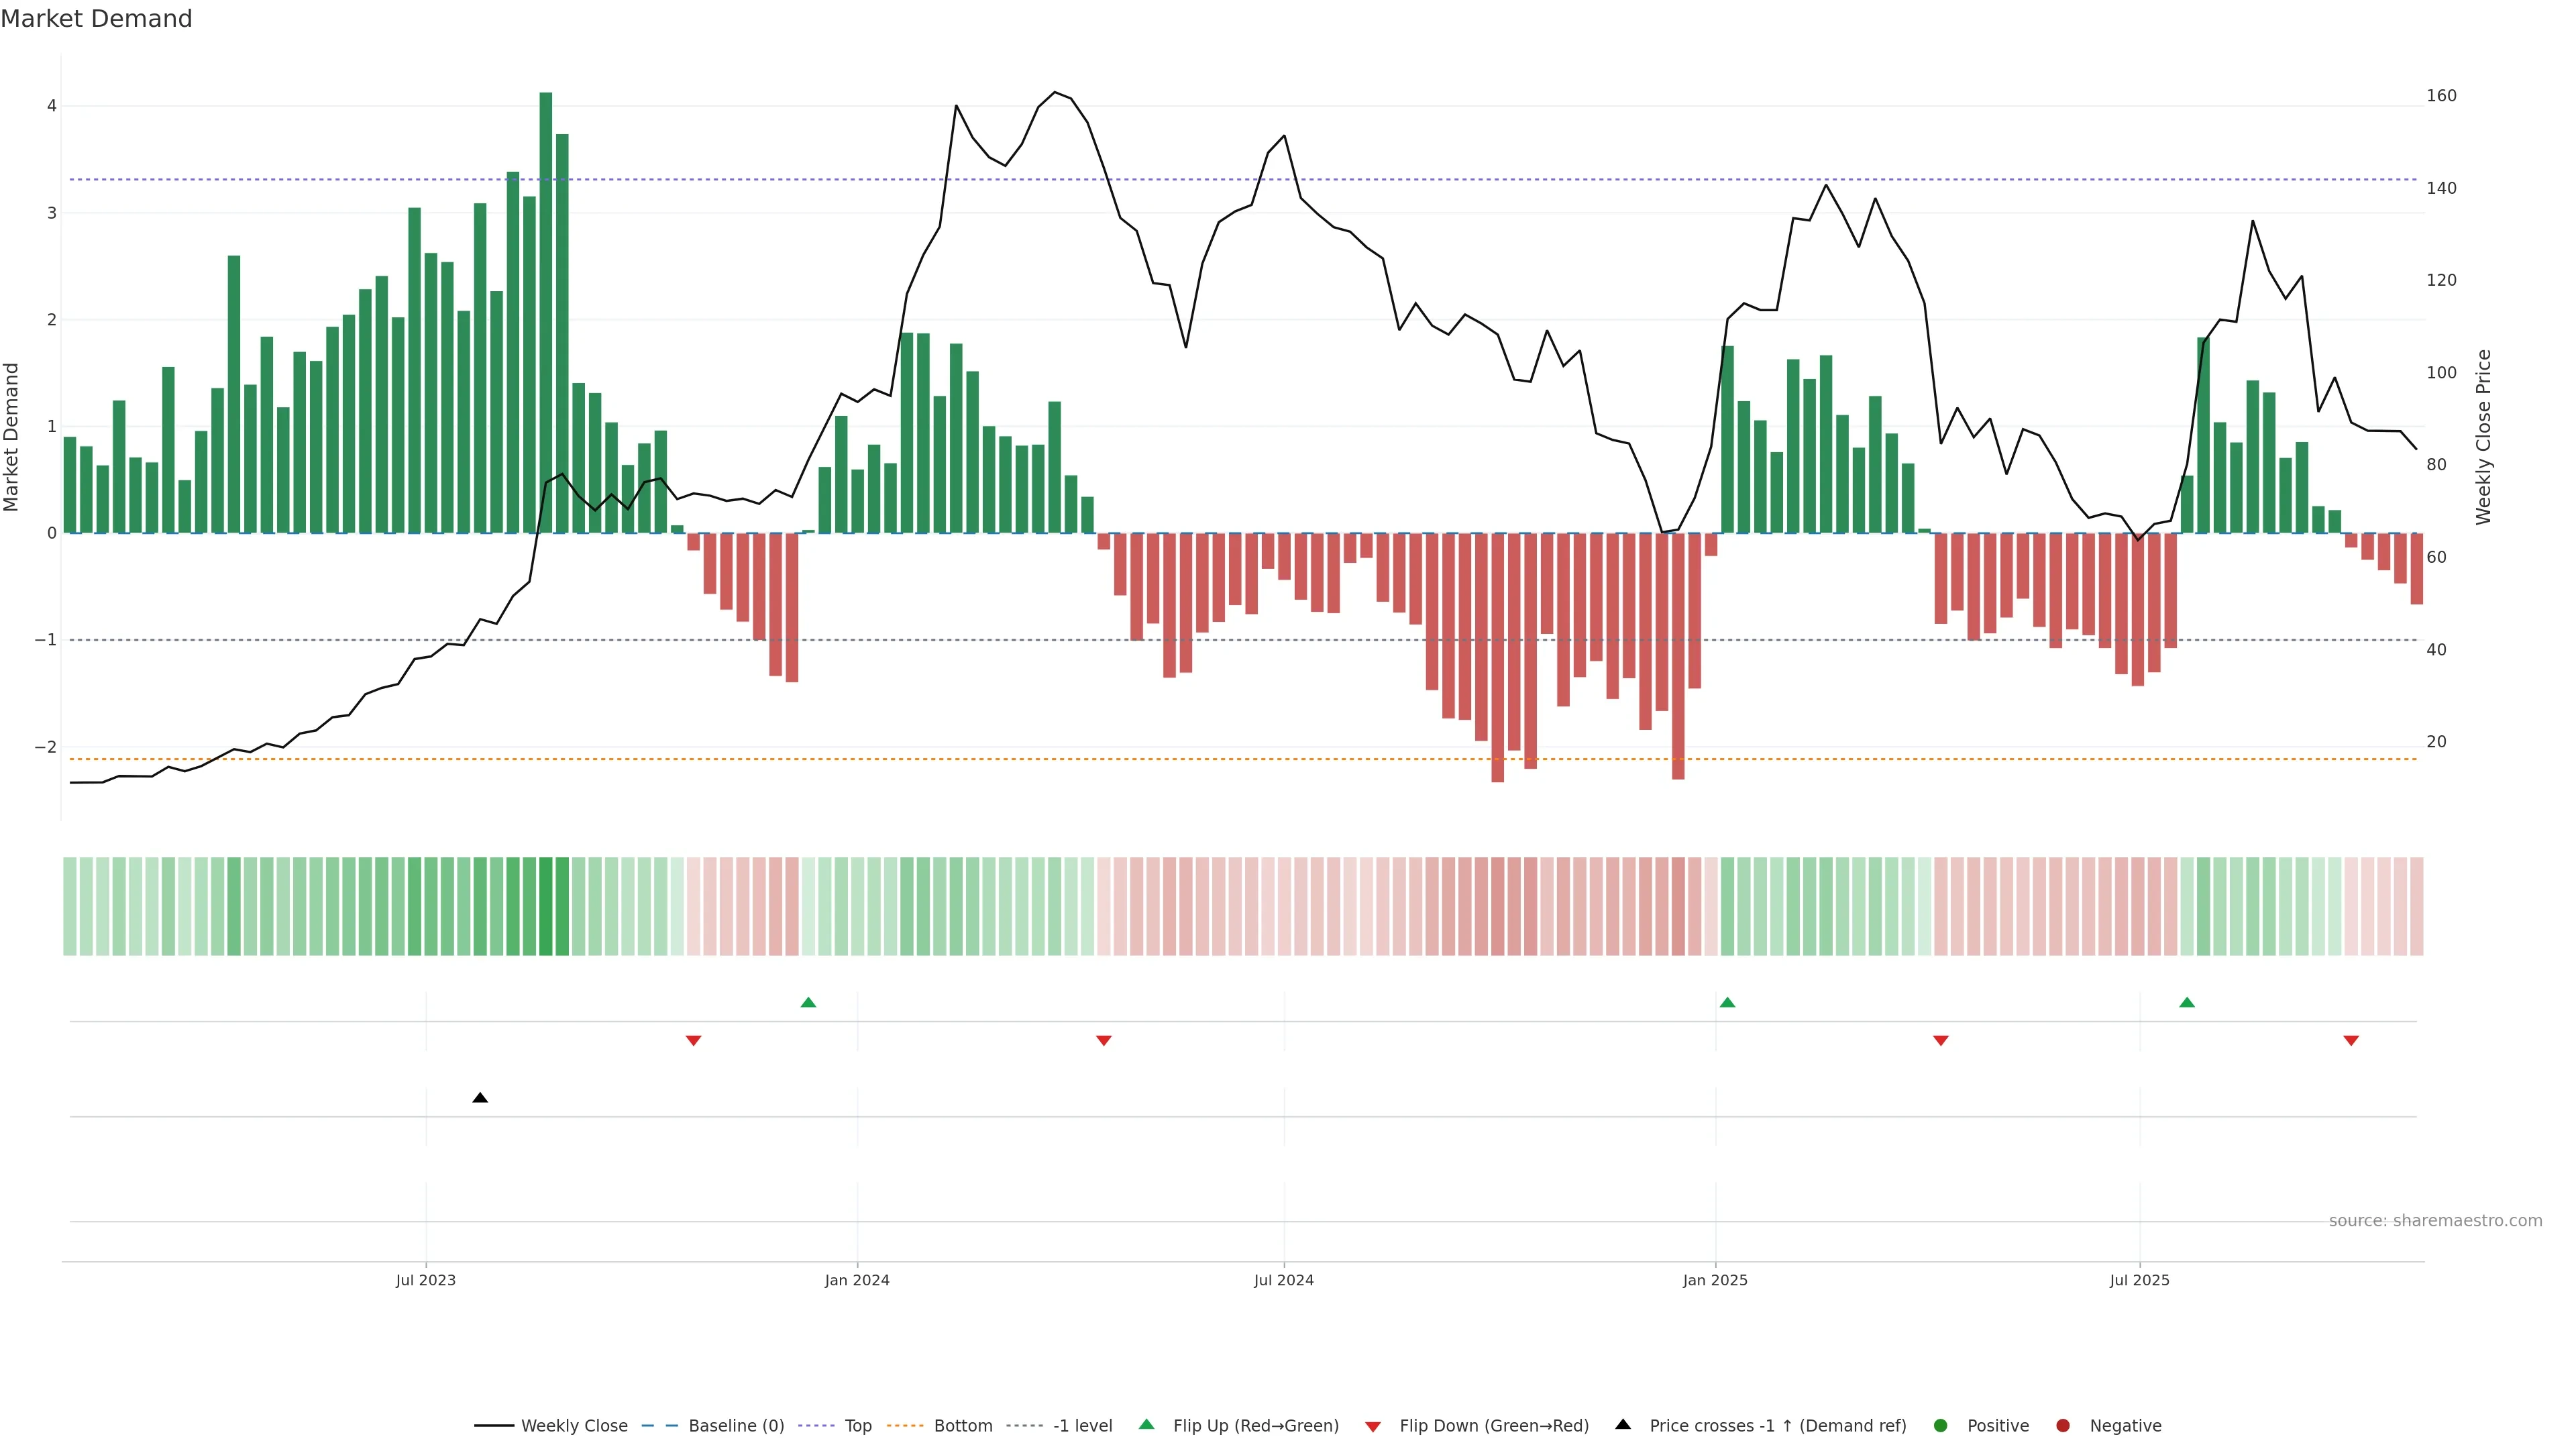Click the last red Flip Down marker on right
2576x1449 pixels.
2351,1041
